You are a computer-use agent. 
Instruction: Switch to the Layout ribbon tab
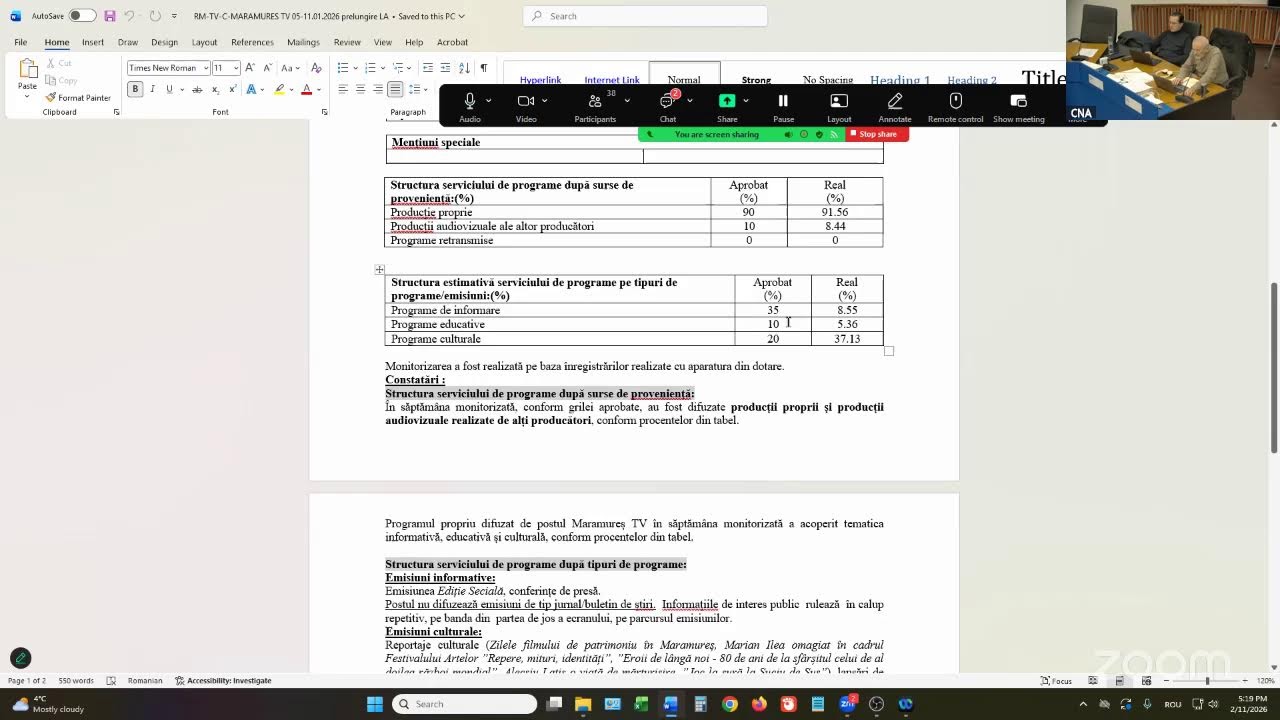point(204,42)
